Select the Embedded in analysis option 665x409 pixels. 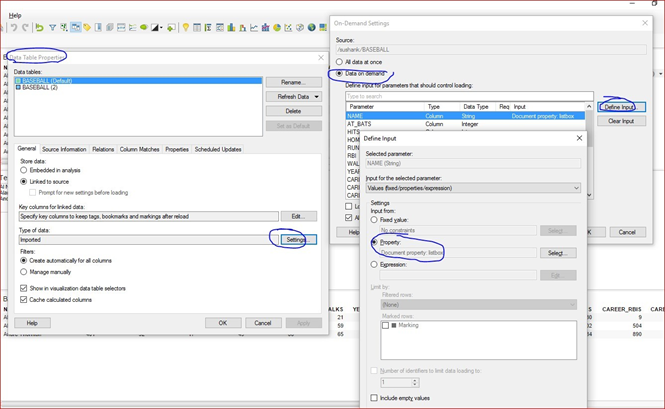pos(24,170)
